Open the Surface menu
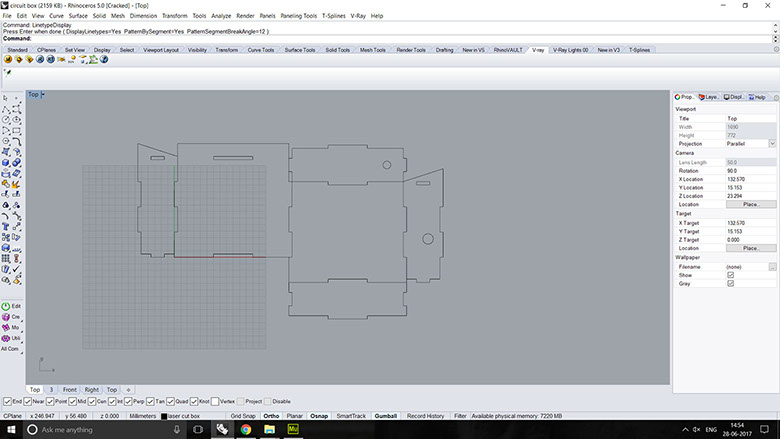Screen dimensions: 780x439 (x=78, y=16)
